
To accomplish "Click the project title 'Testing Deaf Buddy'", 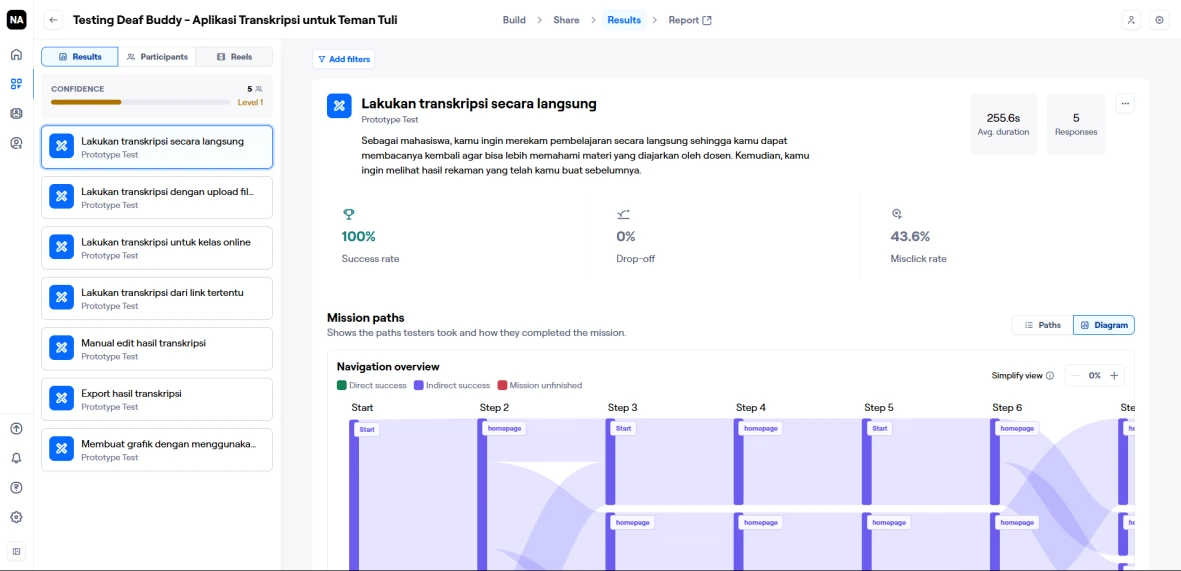I will [x=235, y=20].
